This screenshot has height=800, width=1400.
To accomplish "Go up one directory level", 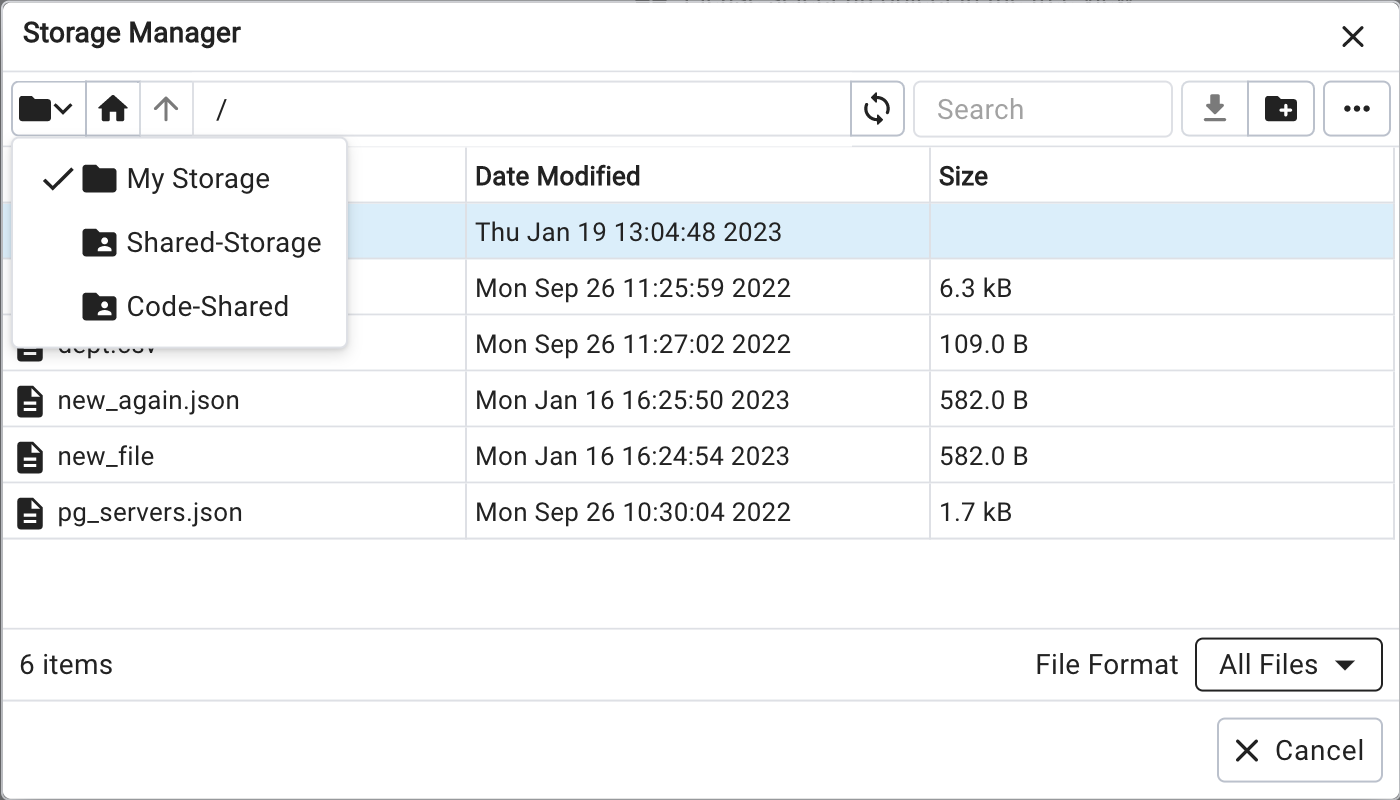I will [166, 109].
